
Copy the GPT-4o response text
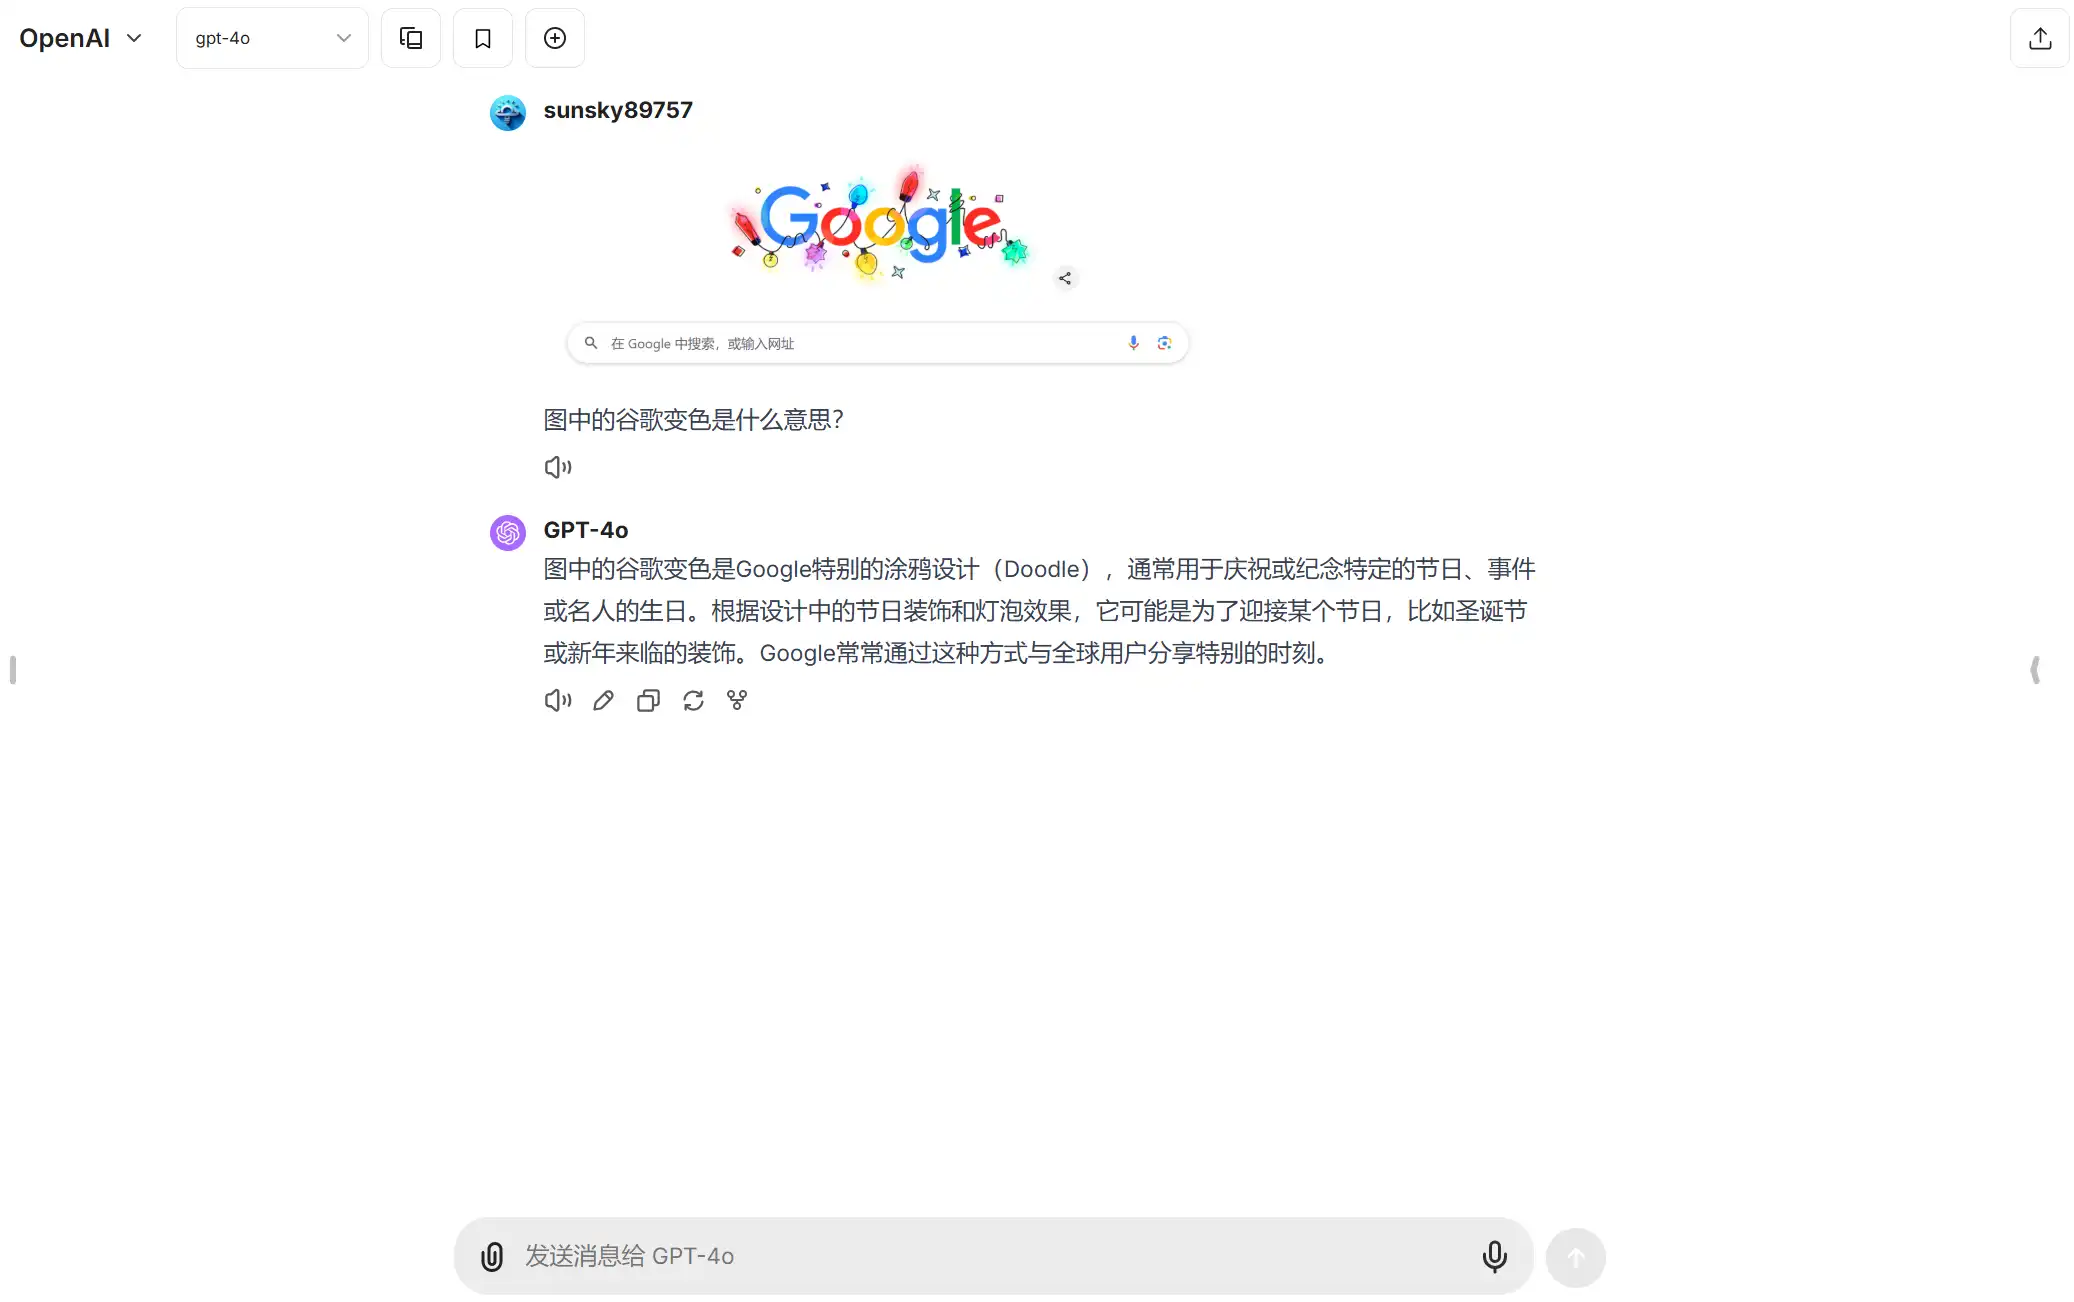point(648,700)
